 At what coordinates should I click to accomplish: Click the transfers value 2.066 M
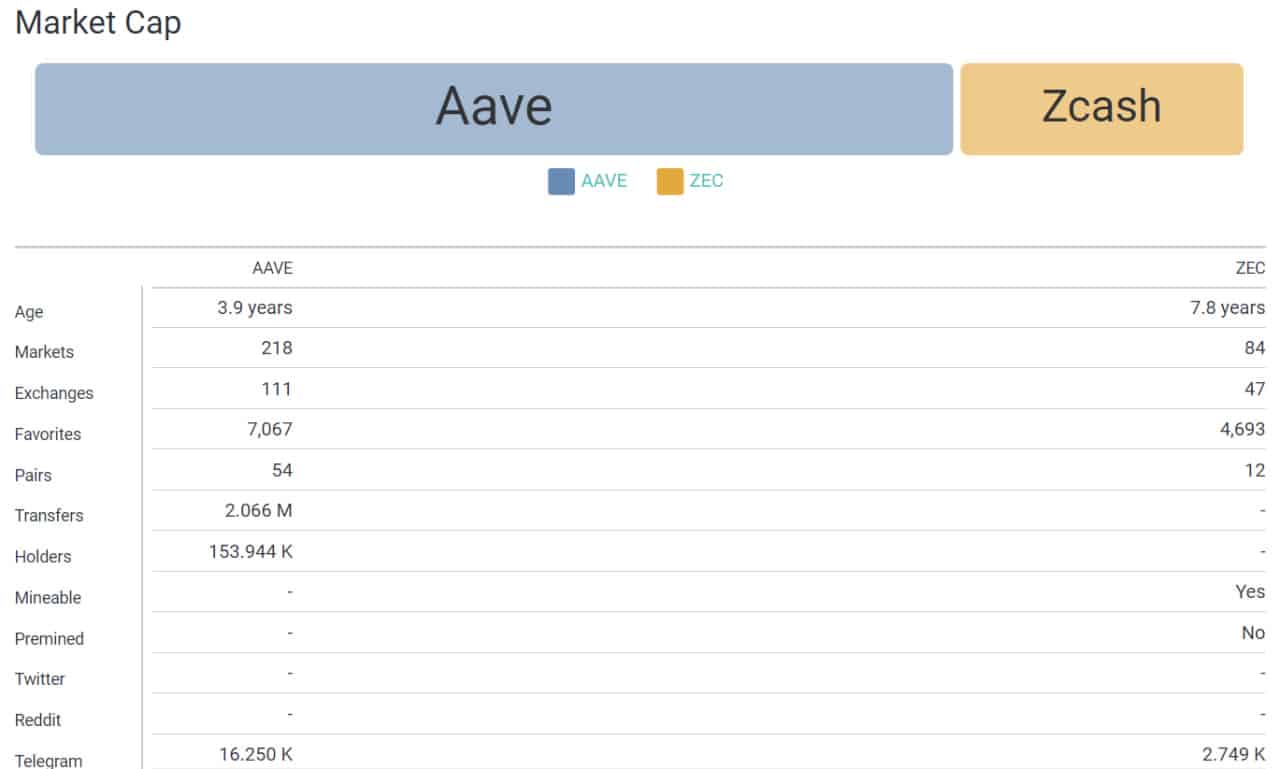pyautogui.click(x=259, y=511)
